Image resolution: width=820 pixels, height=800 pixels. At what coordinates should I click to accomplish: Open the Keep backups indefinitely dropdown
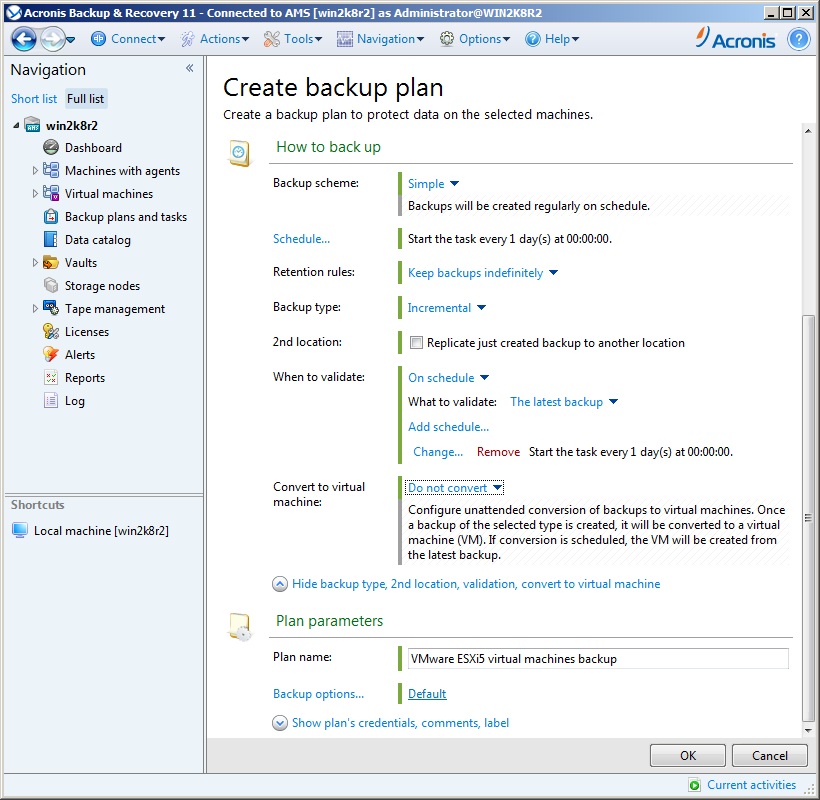[x=483, y=273]
